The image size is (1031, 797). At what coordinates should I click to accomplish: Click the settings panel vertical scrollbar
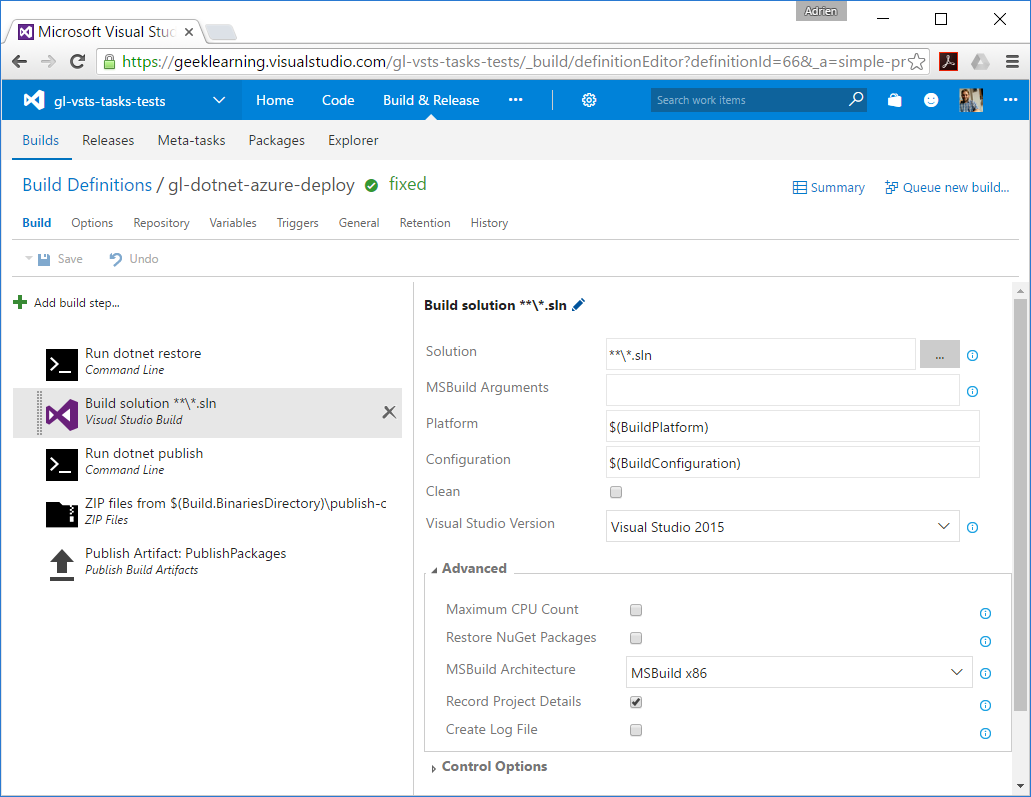[x=1020, y=504]
